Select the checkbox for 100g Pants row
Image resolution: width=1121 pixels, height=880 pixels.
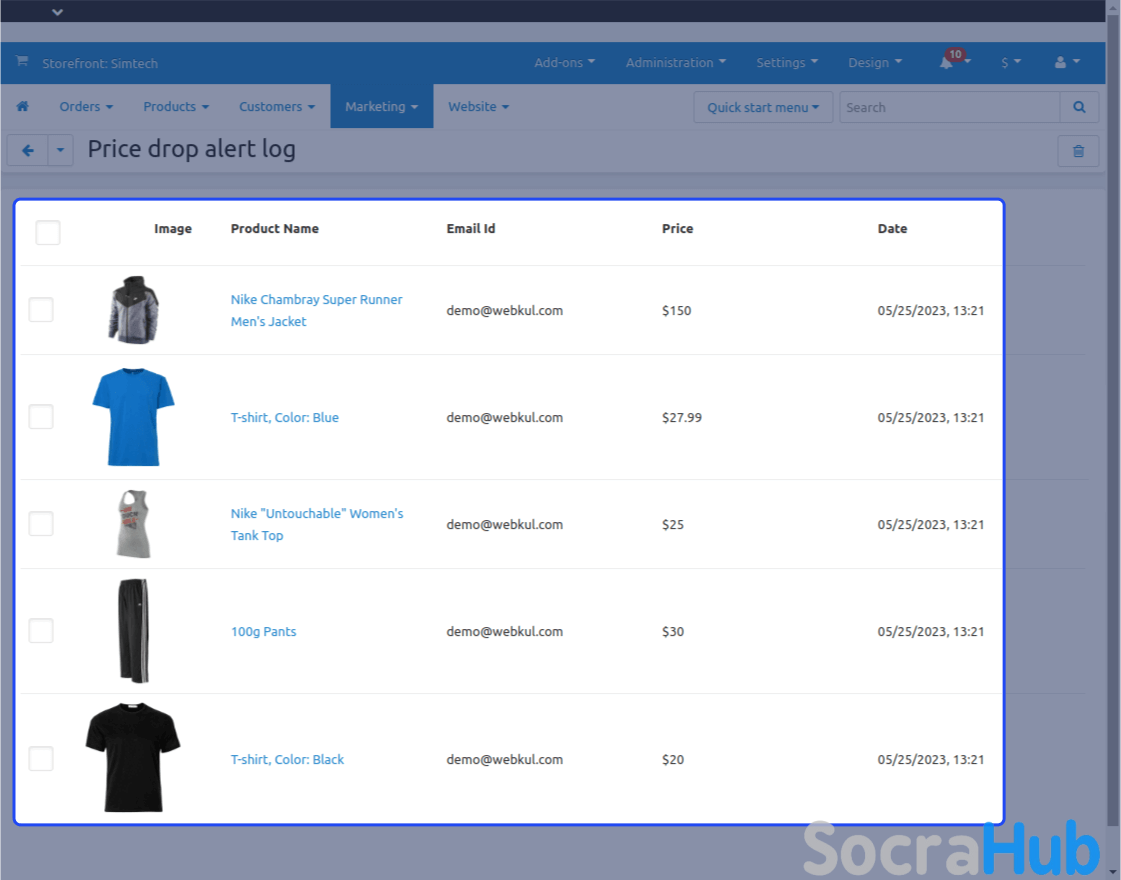[x=41, y=631]
